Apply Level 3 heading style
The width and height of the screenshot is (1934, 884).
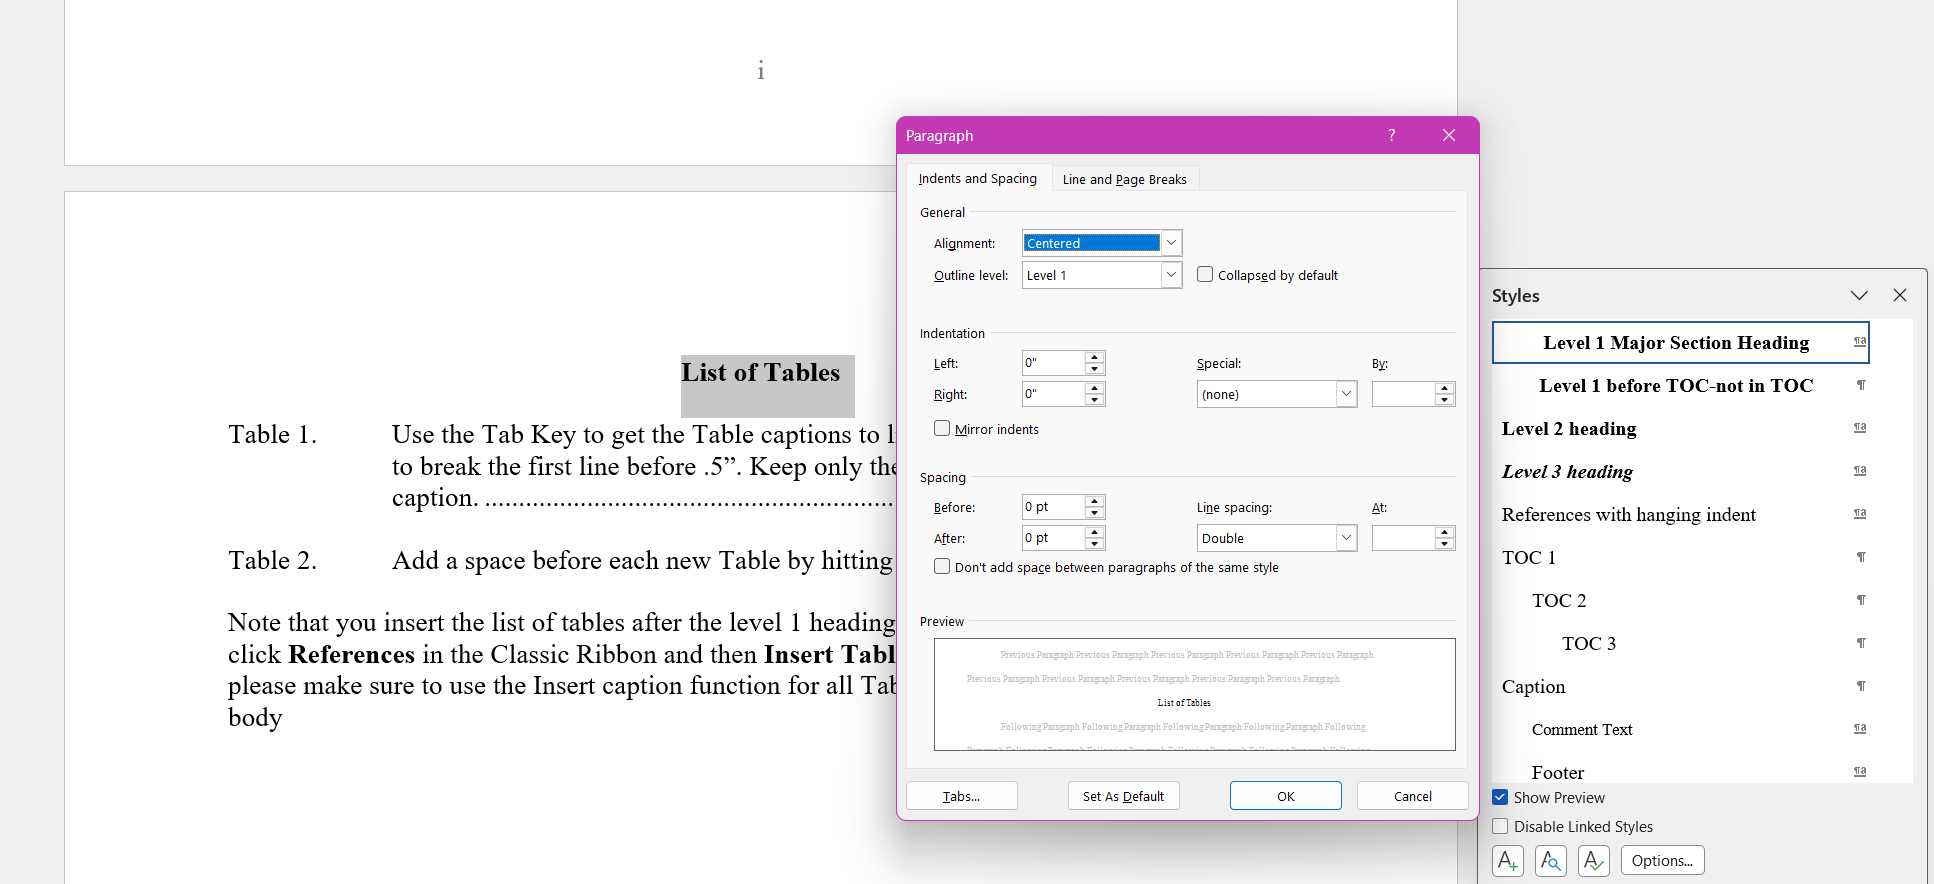[1680, 471]
